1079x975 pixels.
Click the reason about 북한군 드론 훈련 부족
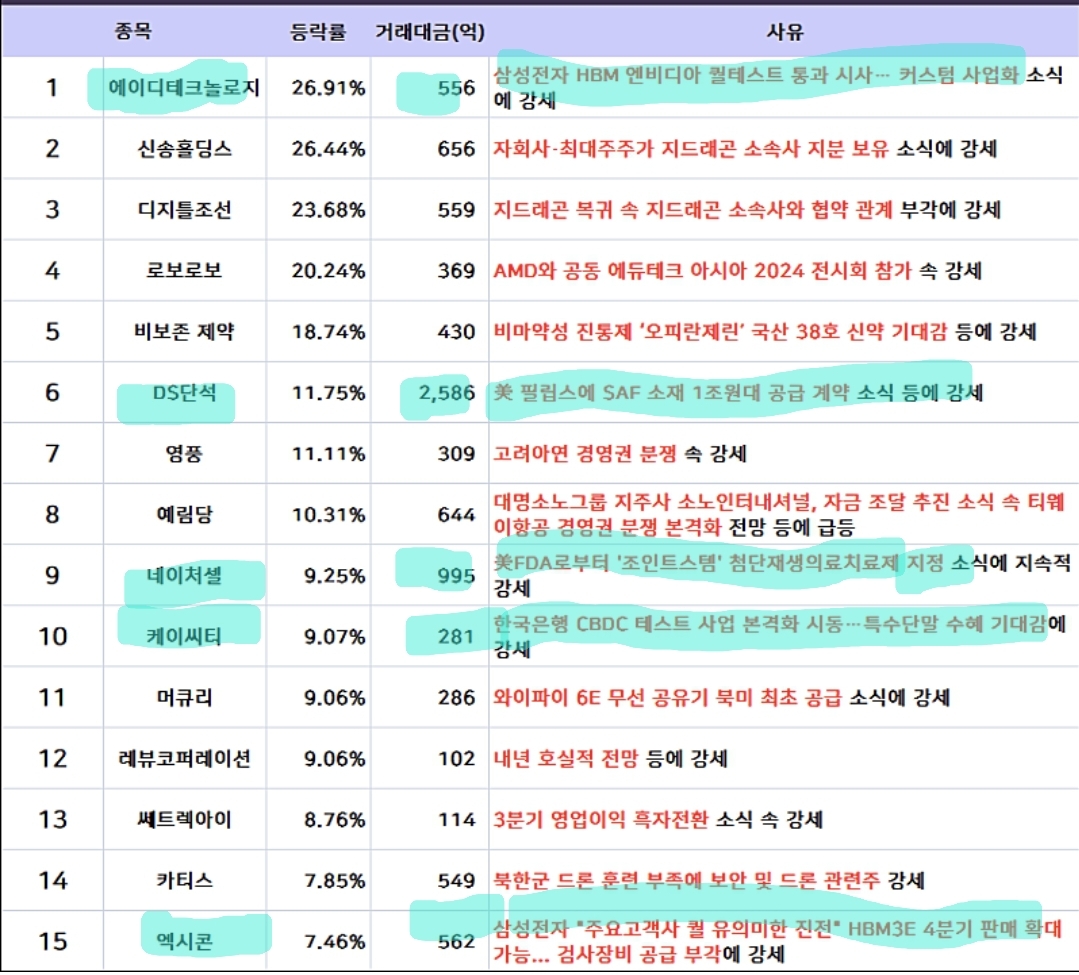click(709, 880)
